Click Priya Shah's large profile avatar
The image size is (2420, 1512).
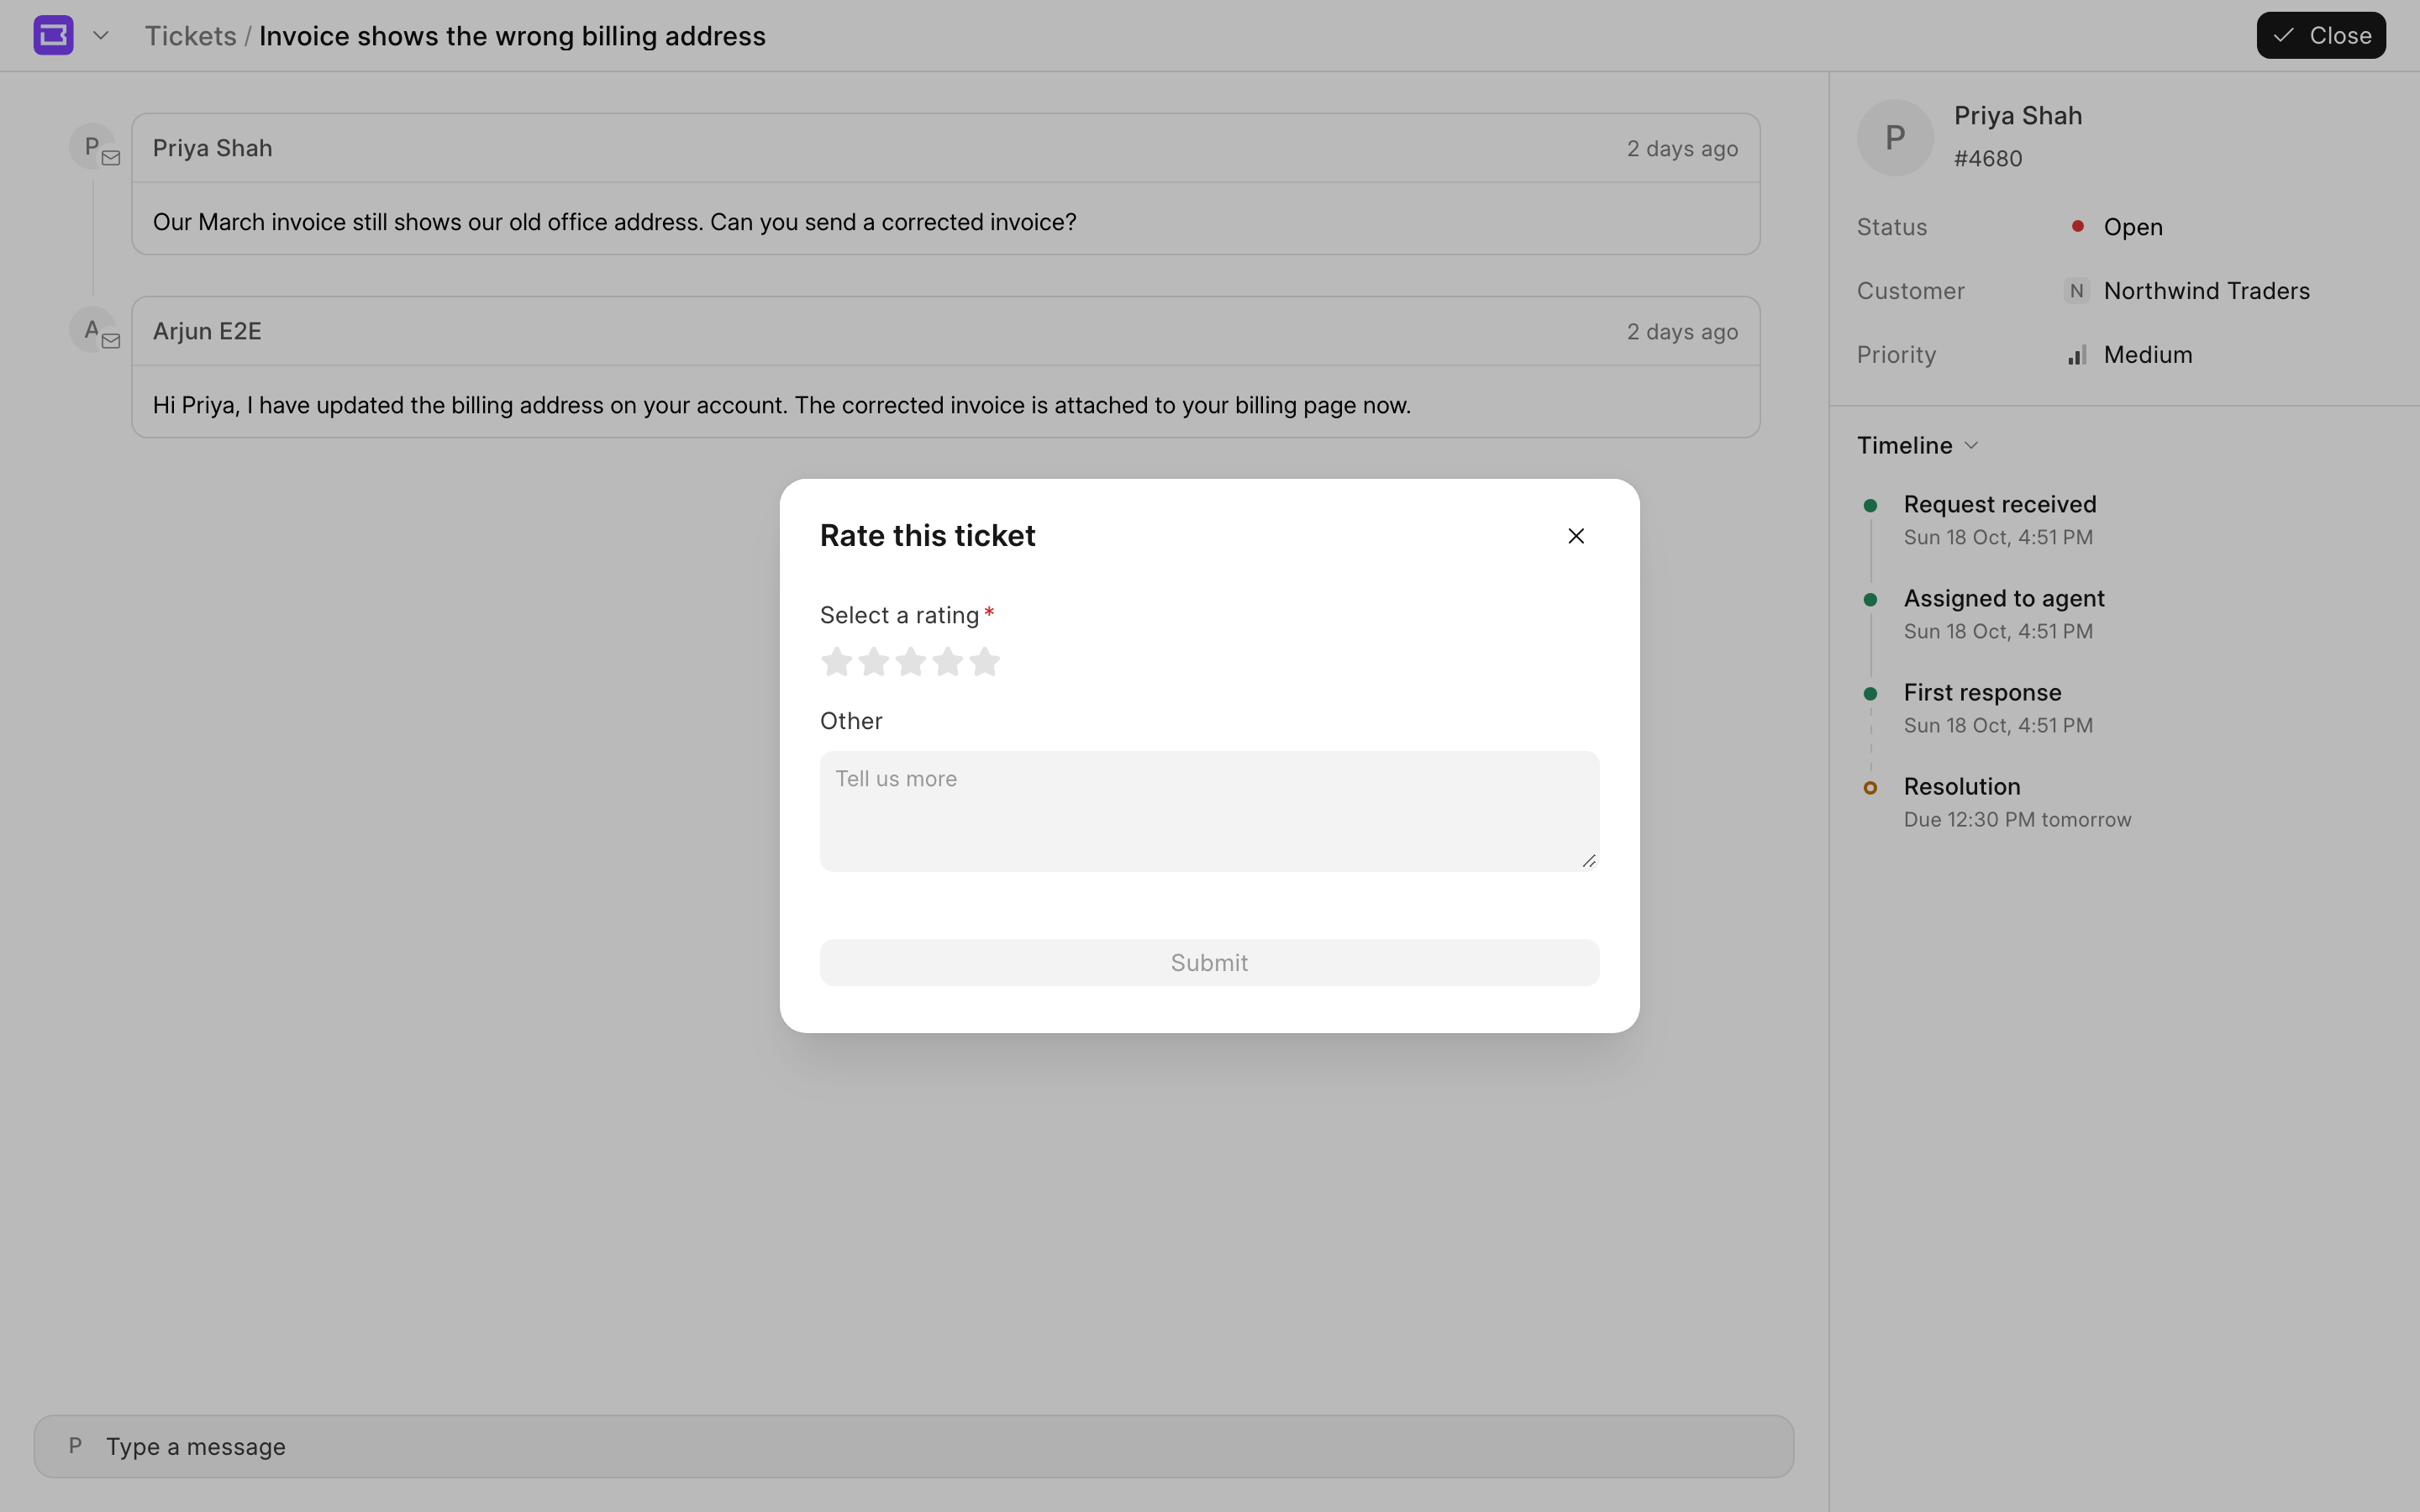[x=1895, y=138]
